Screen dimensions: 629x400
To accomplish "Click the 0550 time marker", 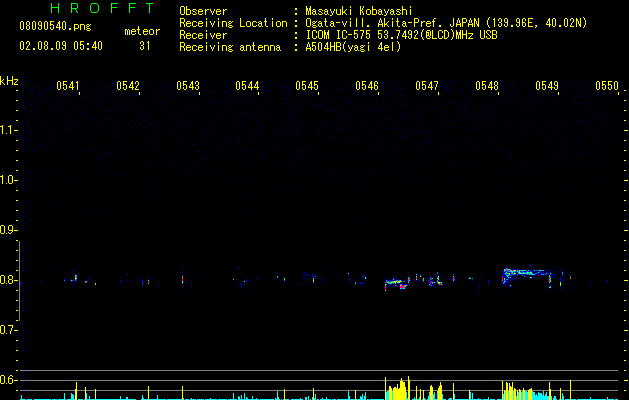I will coord(607,86).
